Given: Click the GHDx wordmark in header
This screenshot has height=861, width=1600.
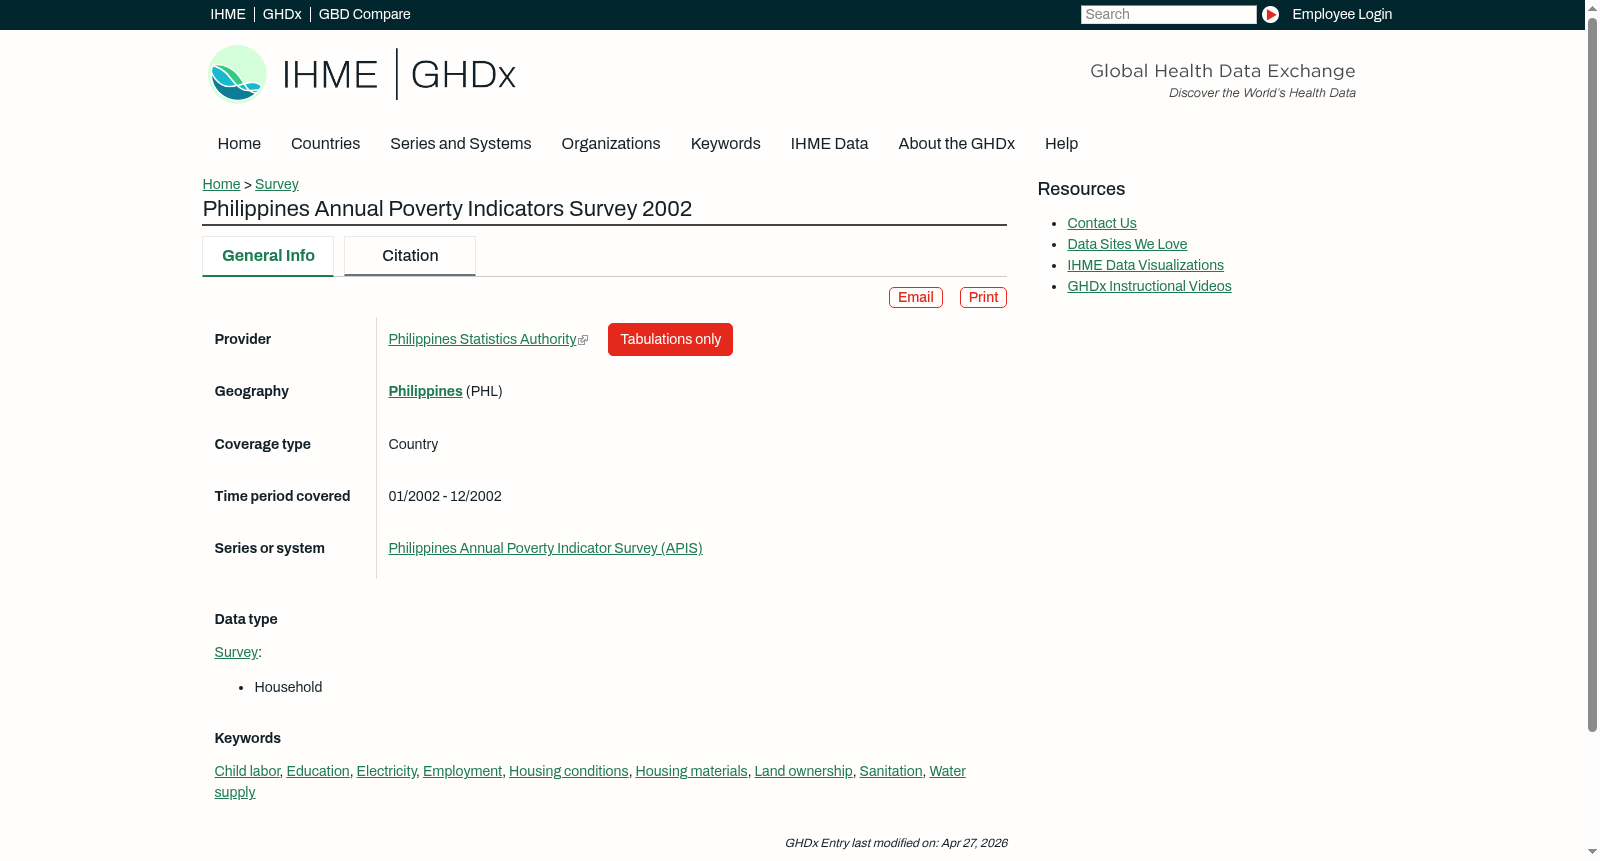Looking at the screenshot, I should coord(463,74).
